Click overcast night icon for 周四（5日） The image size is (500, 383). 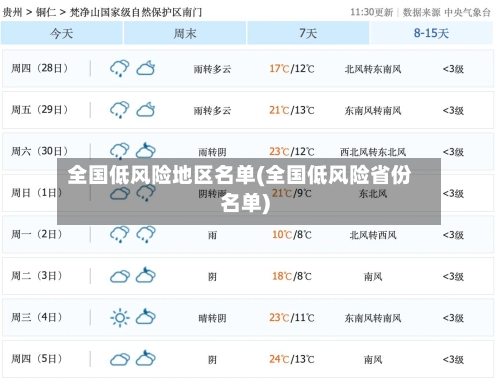pos(146,358)
